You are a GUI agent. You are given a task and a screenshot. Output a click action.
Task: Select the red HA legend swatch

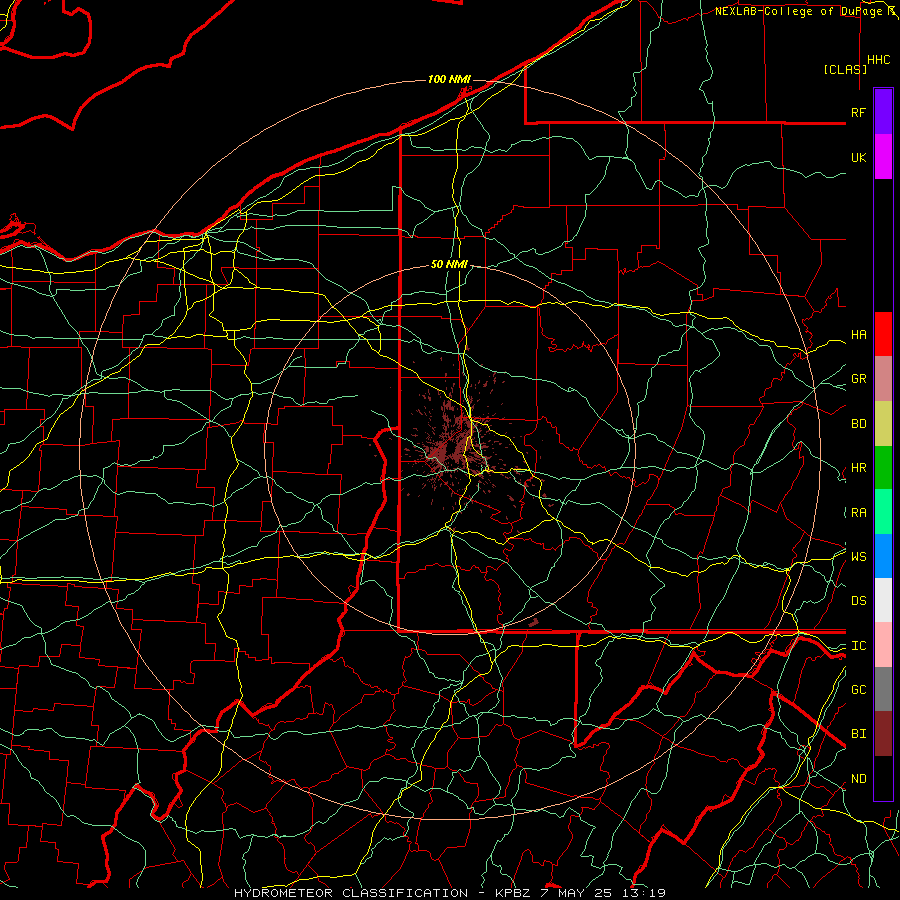pos(883,334)
